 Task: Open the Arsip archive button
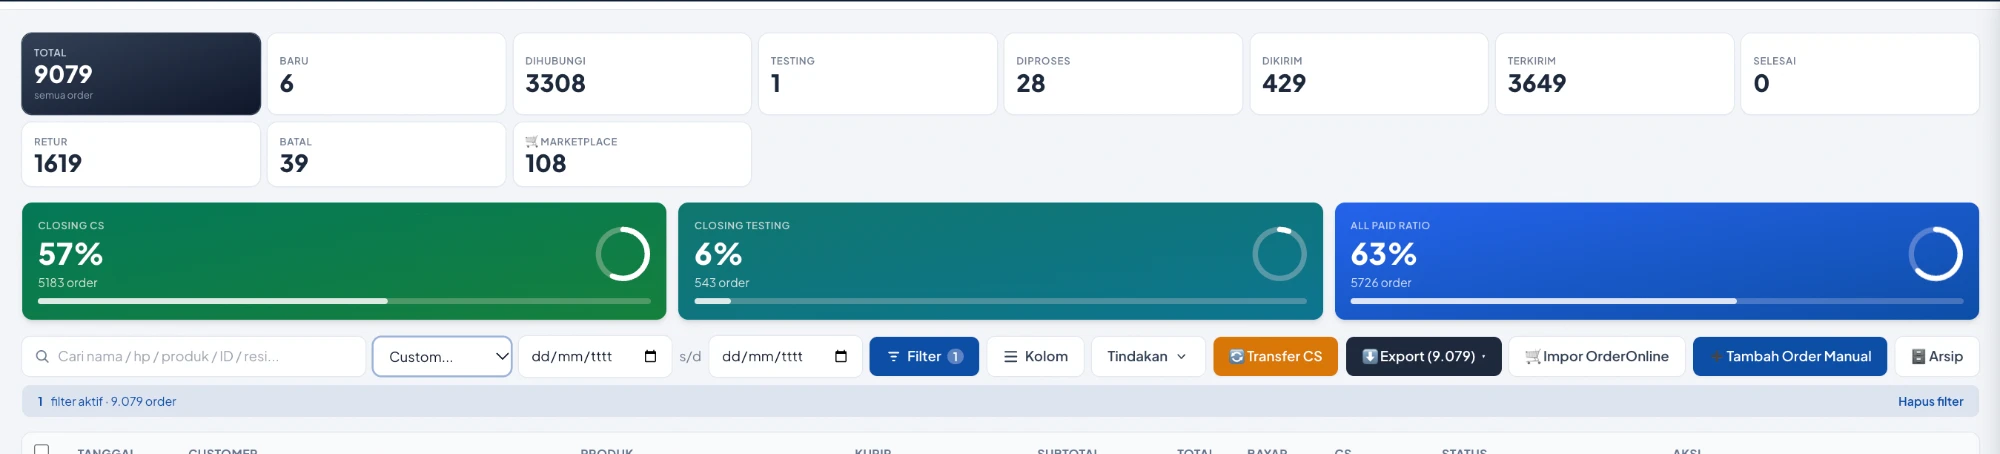(x=1937, y=357)
